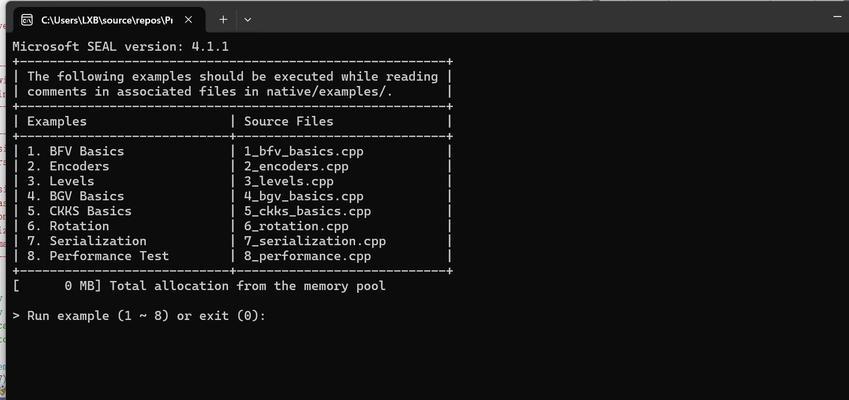This screenshot has height=400, width=849.
Task: Click the 2. Encoders entry
Action: pyautogui.click(x=68, y=166)
